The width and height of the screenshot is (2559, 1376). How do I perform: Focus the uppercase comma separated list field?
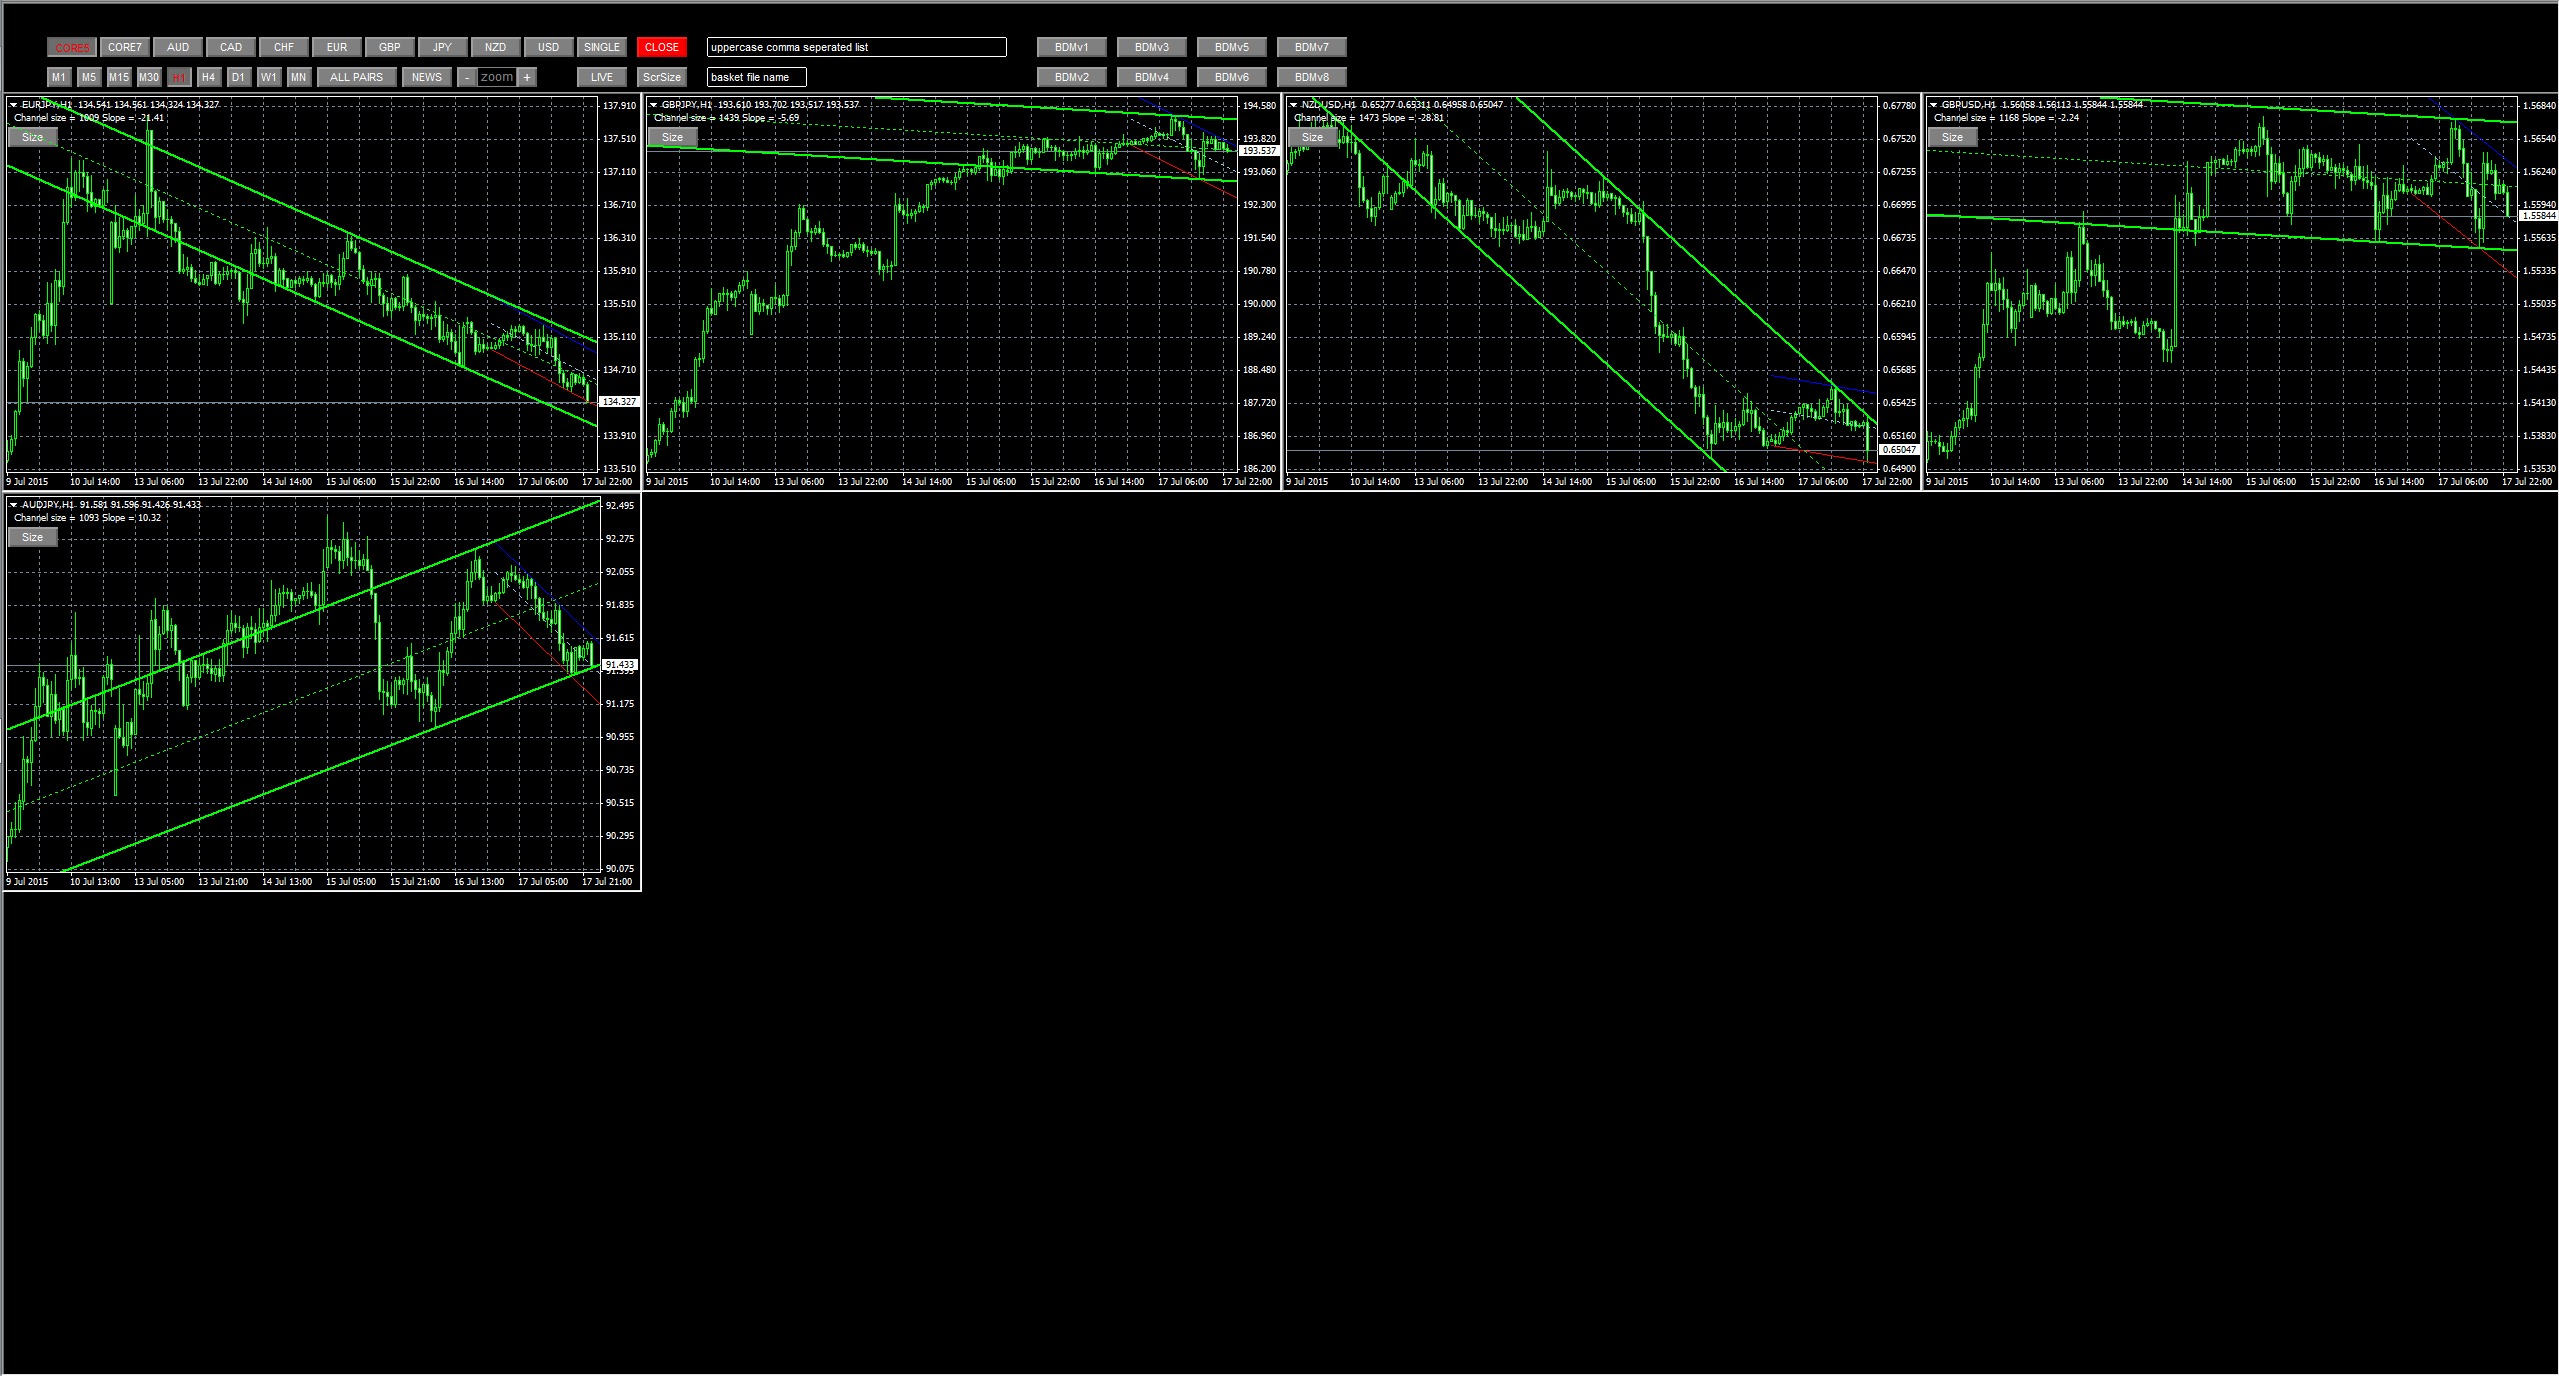click(x=857, y=47)
